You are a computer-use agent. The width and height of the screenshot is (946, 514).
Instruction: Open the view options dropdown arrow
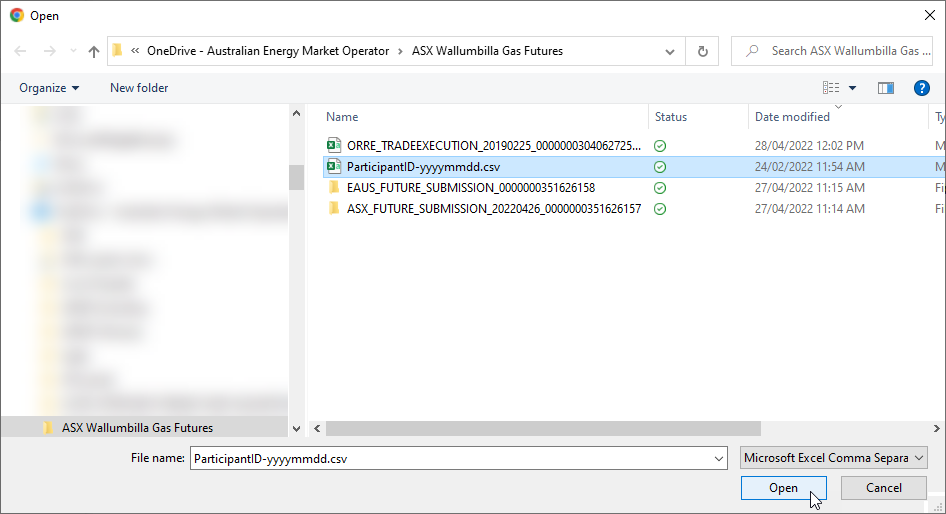[852, 88]
